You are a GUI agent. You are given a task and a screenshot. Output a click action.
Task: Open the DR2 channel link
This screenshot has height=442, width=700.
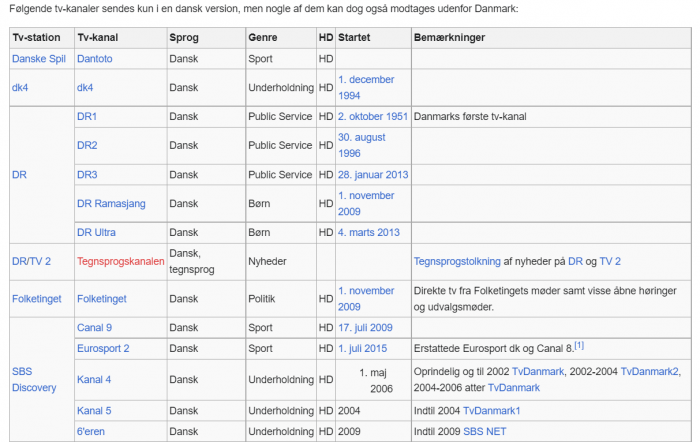(x=87, y=146)
